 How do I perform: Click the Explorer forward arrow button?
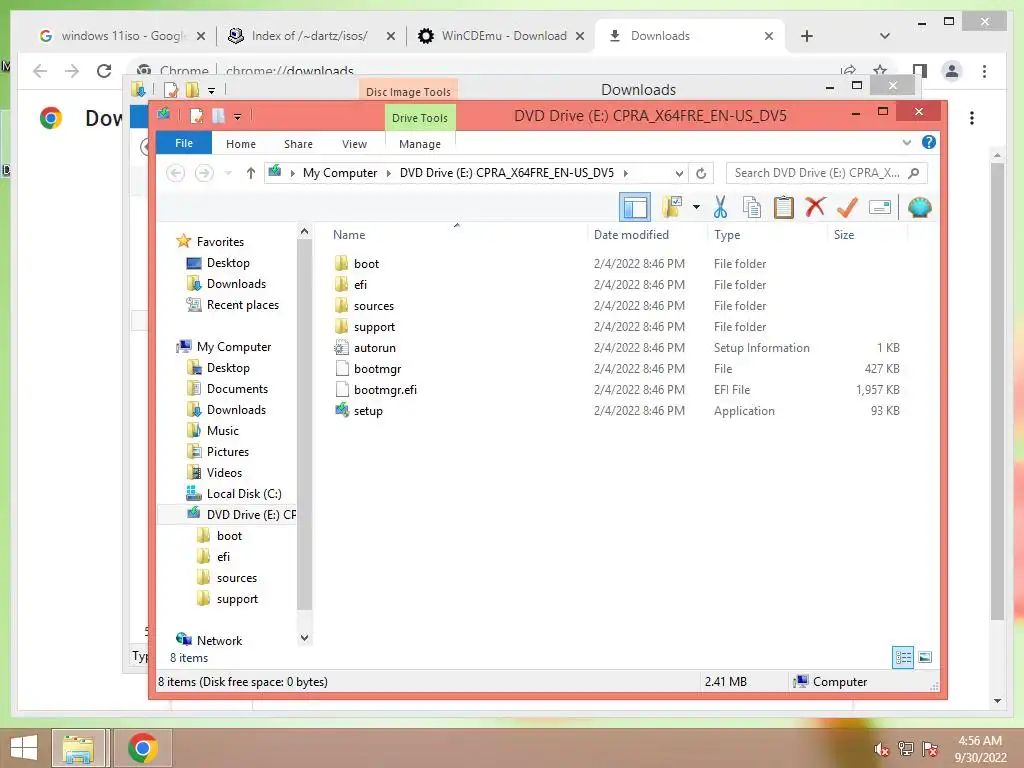[x=204, y=173]
